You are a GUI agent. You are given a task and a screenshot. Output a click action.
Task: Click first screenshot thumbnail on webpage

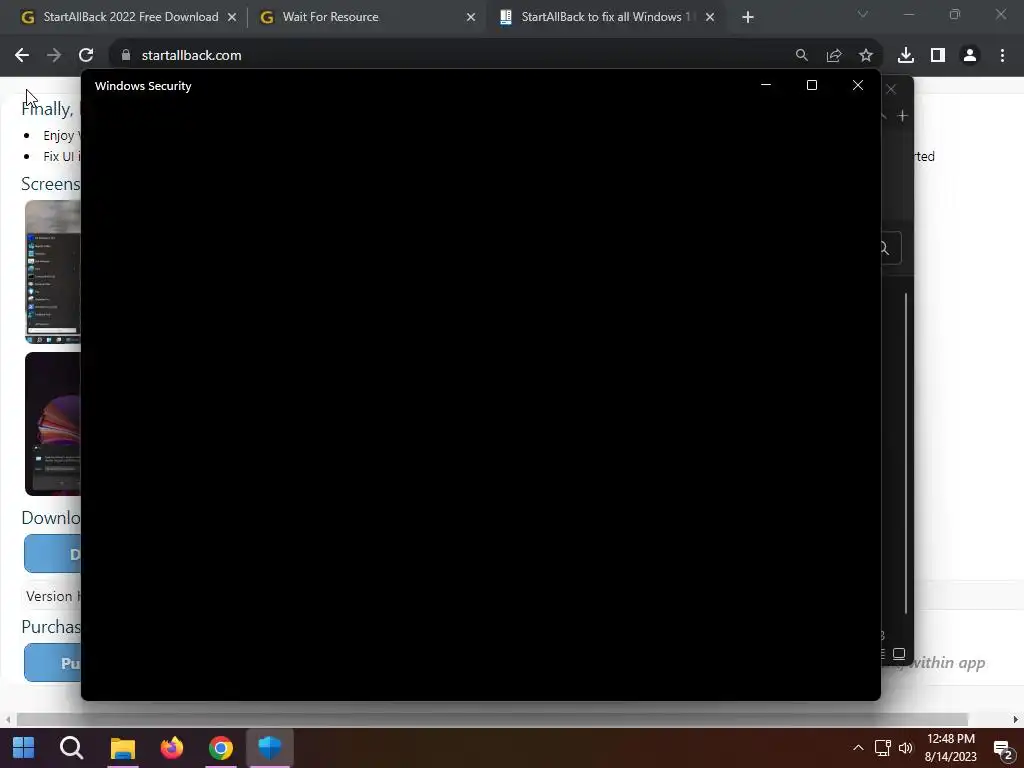(53, 272)
